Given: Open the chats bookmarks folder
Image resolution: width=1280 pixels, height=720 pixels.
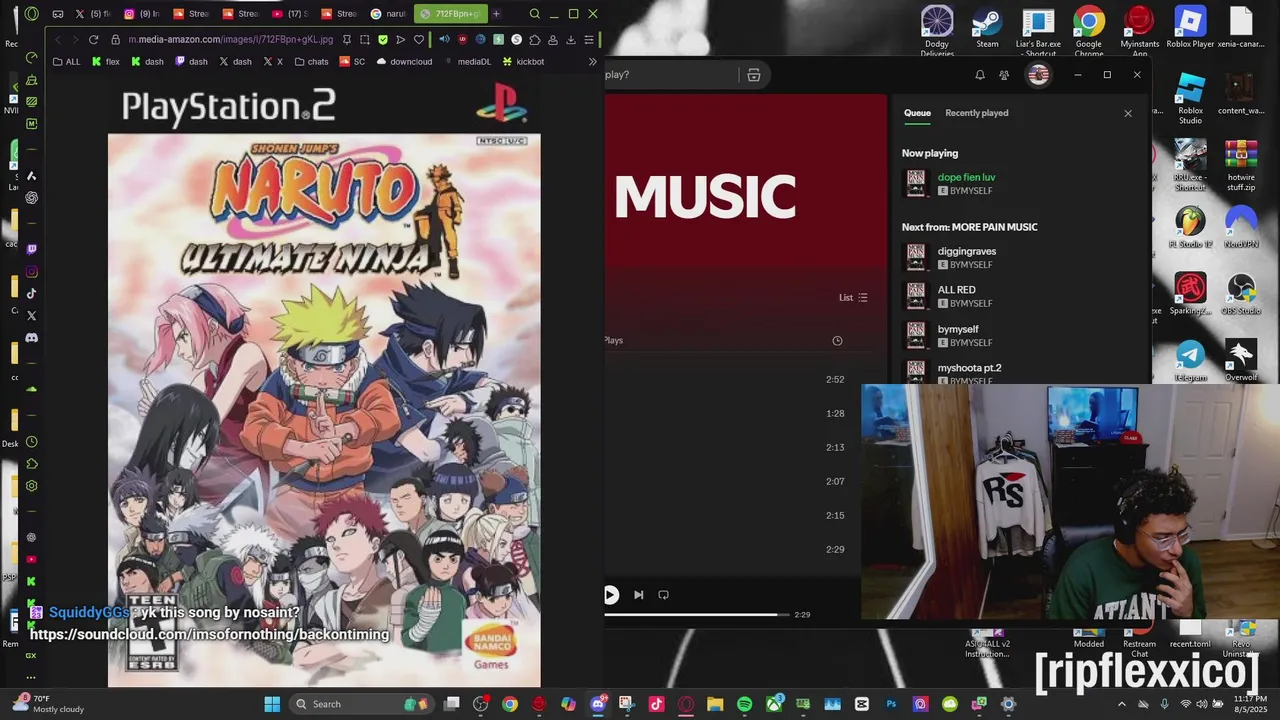Looking at the screenshot, I should pos(311,61).
